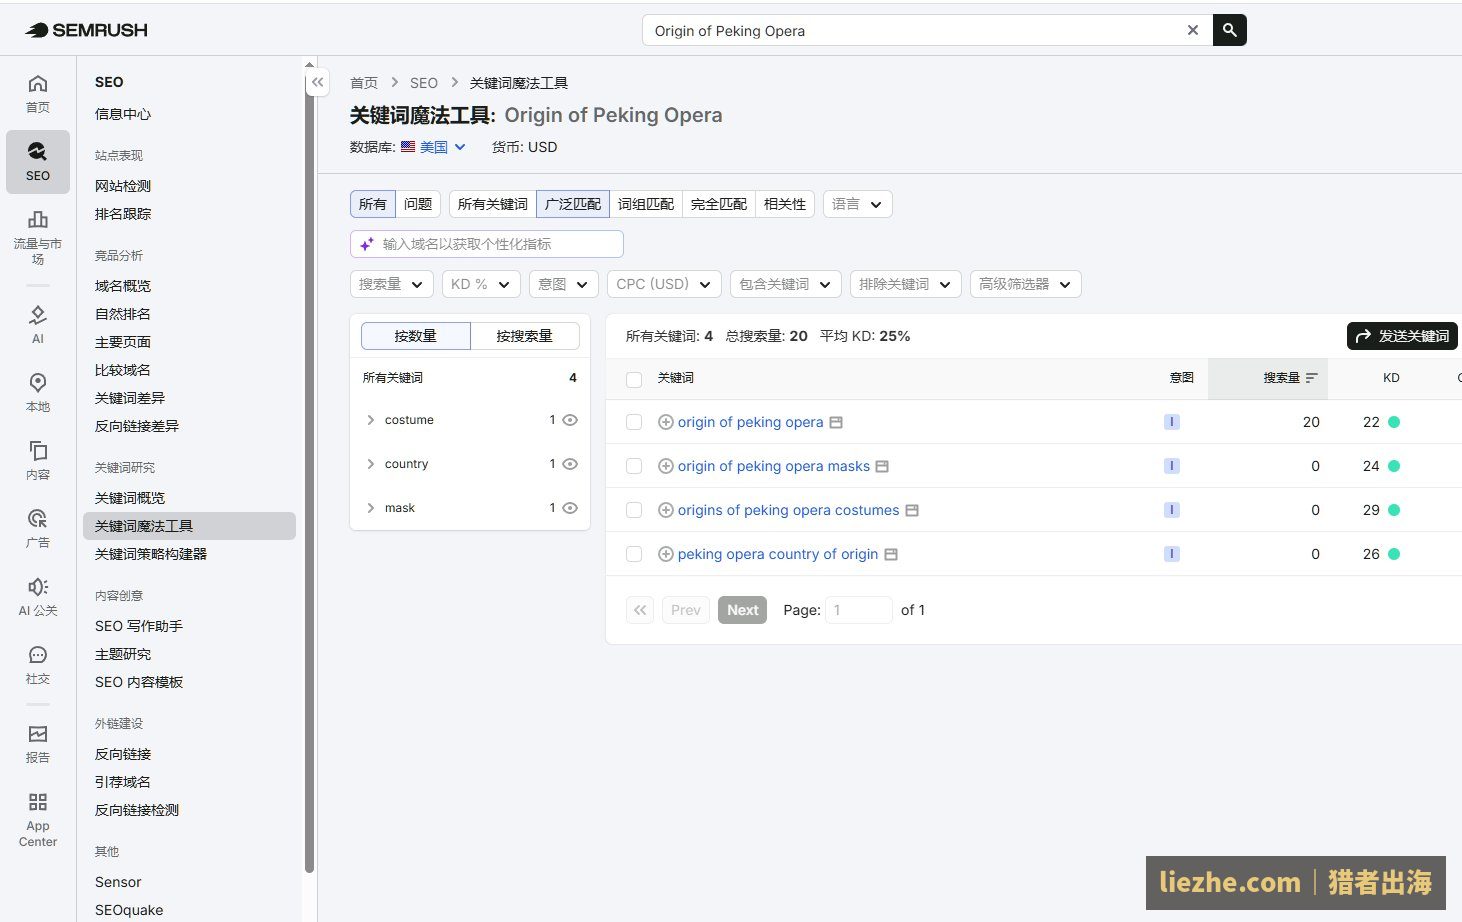Open 域名概览 in the side menu
The width and height of the screenshot is (1462, 922).
click(123, 286)
